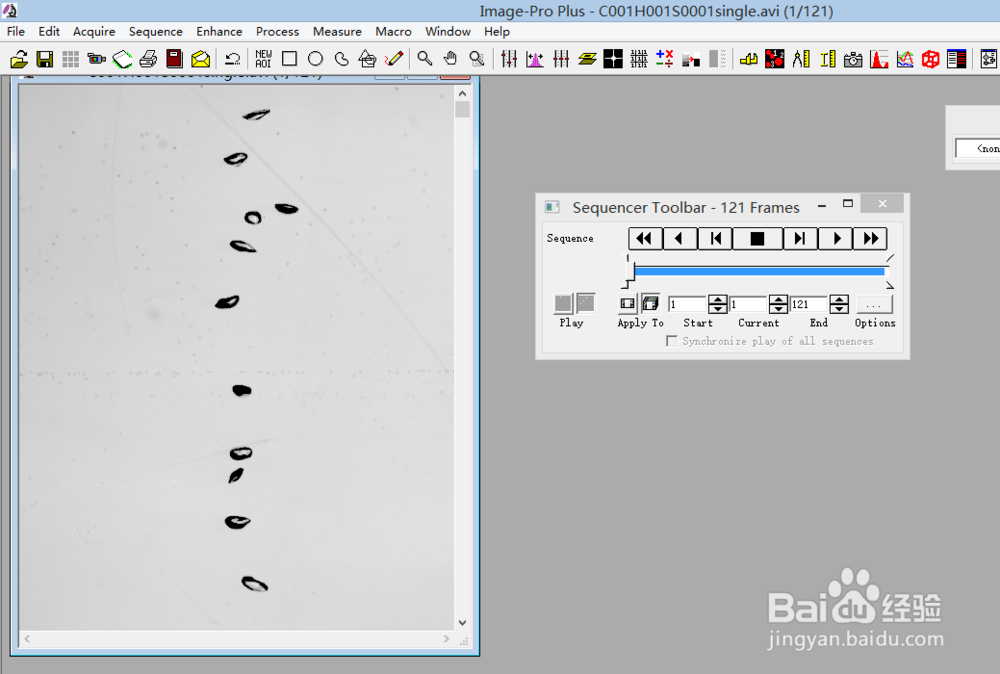
Task: Open the Enhance menu
Action: (219, 31)
